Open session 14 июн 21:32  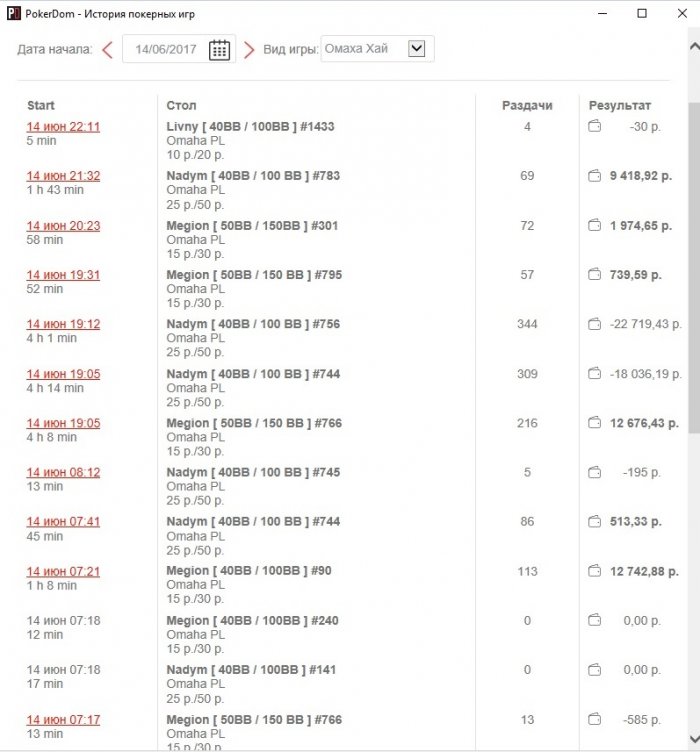coord(63,176)
